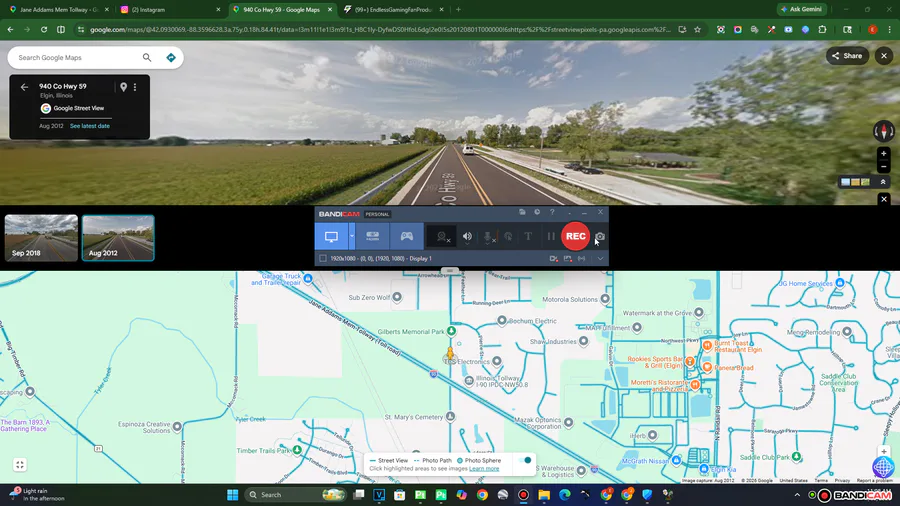Switch to the (2) Instagram tab

171,9
